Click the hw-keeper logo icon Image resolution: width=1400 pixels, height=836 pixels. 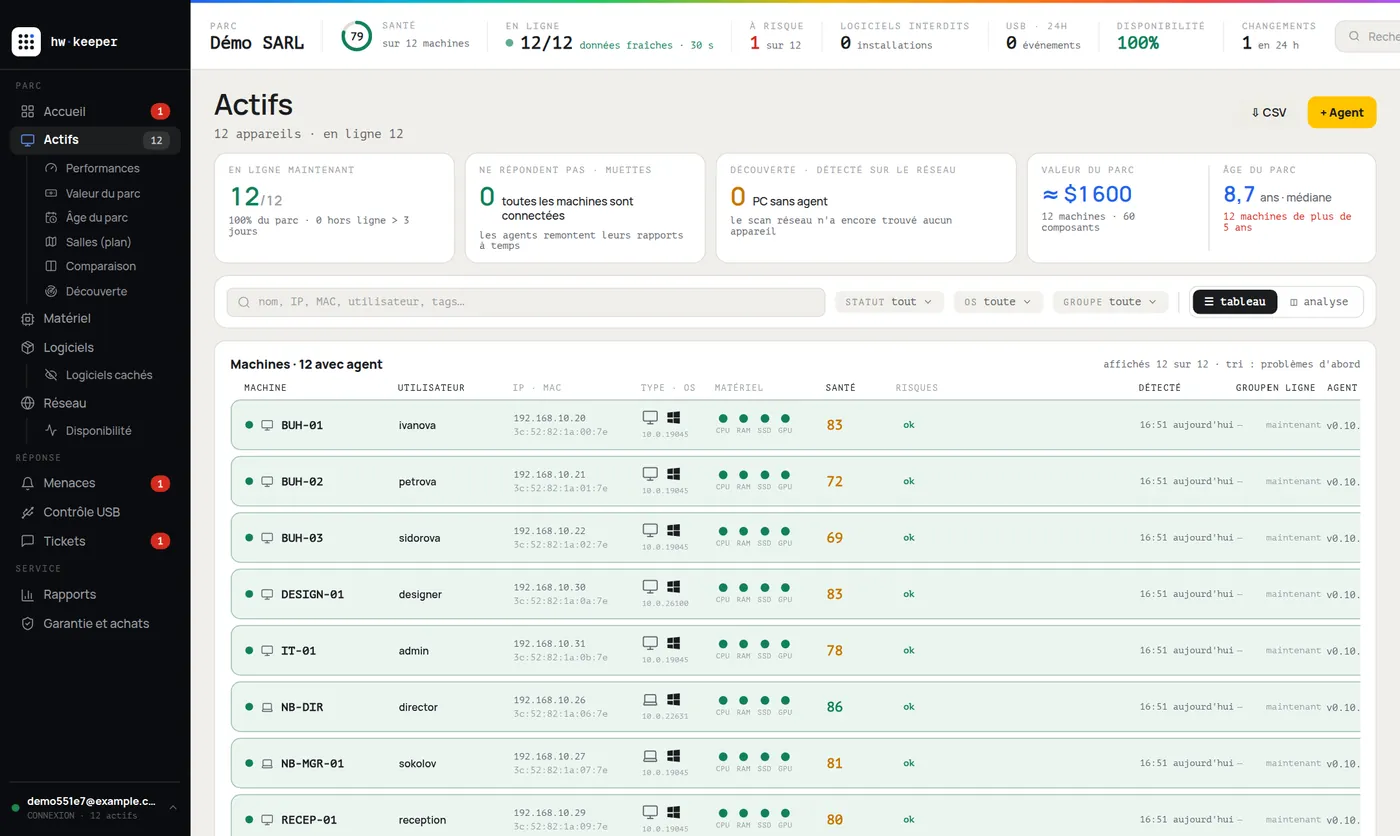[x=26, y=42]
